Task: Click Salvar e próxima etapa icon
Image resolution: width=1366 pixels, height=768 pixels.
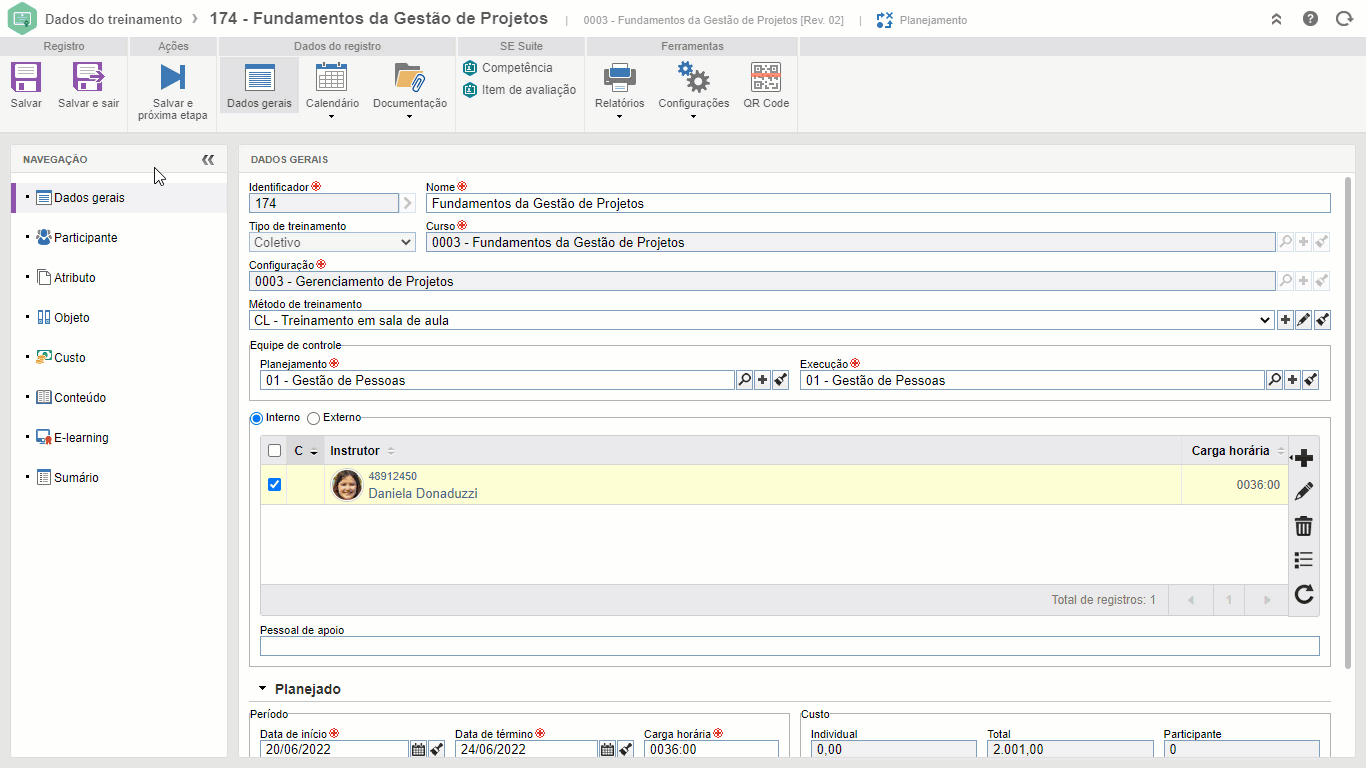Action: pos(172,78)
